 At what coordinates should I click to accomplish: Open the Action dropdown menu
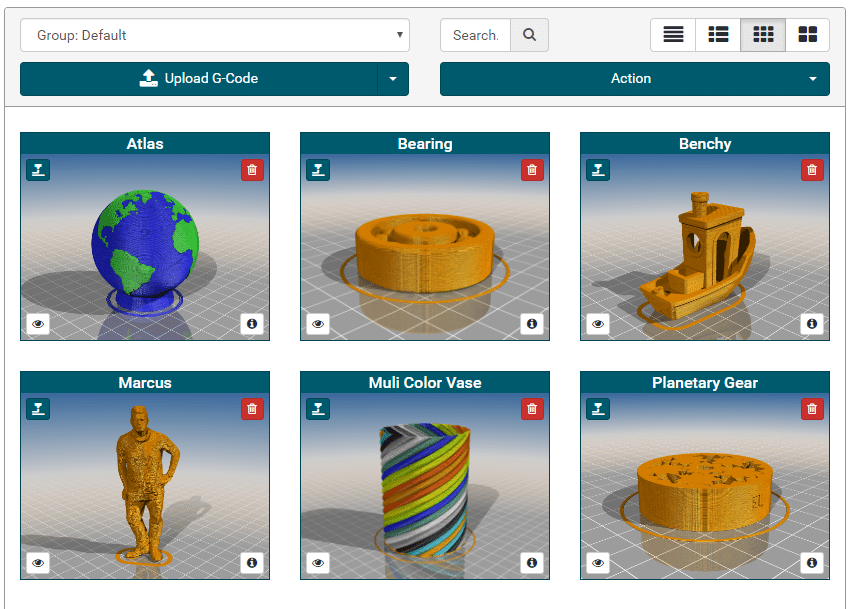(635, 79)
